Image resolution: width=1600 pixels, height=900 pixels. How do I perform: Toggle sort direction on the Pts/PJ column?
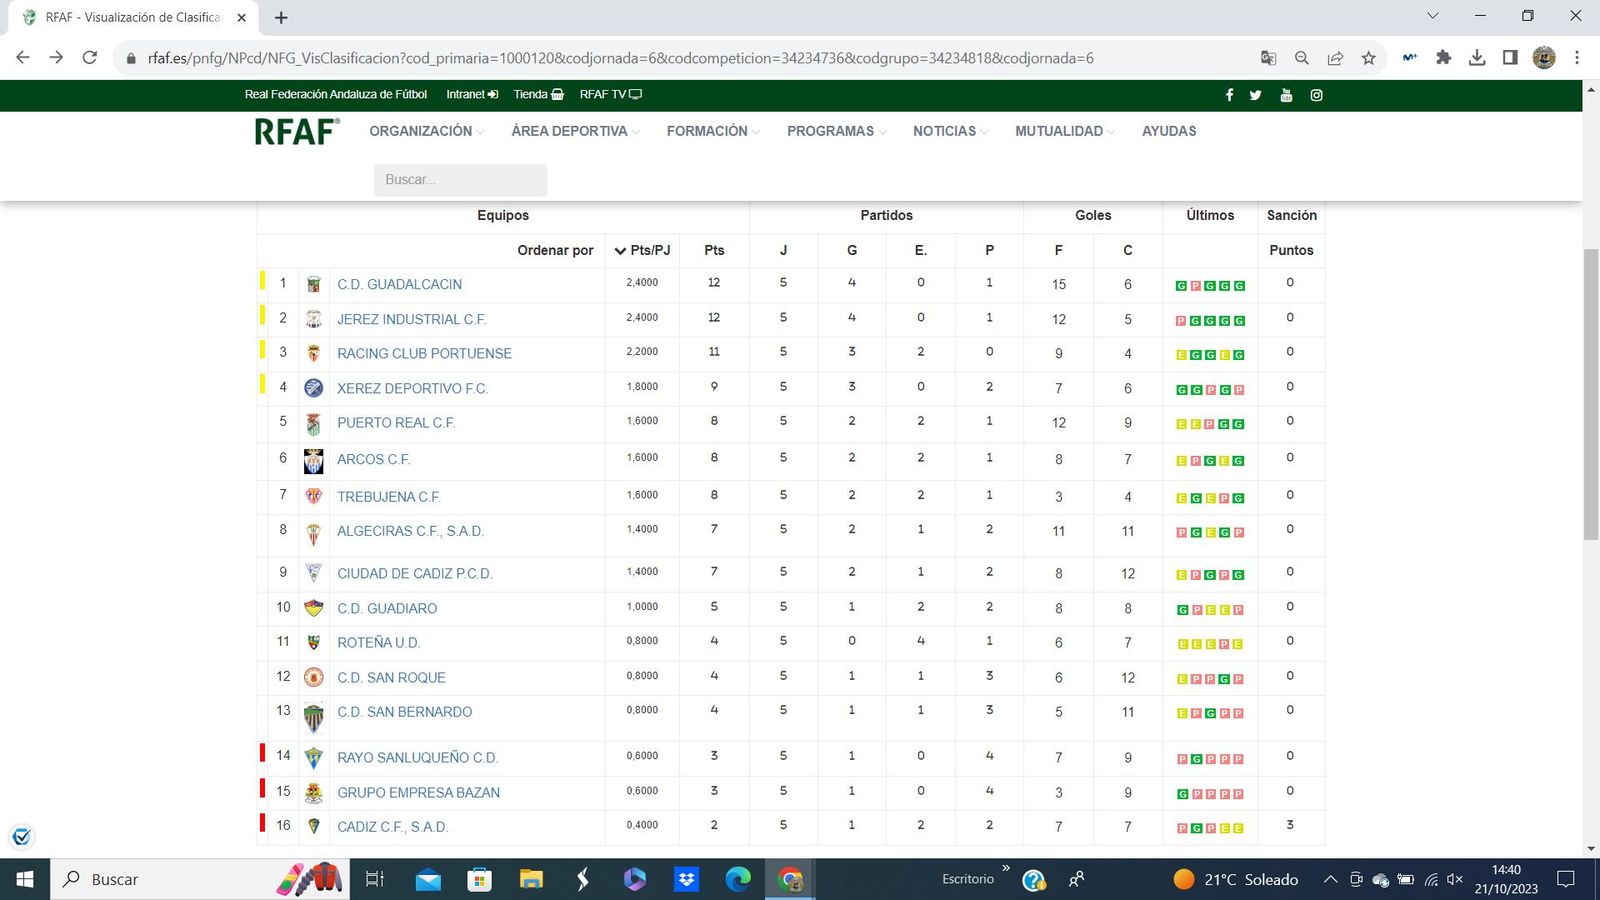pos(621,251)
